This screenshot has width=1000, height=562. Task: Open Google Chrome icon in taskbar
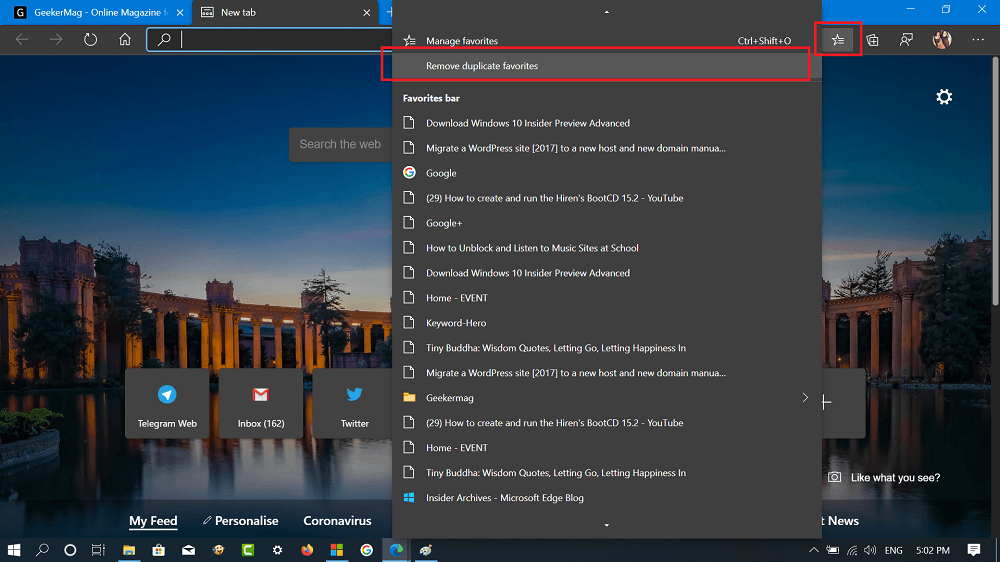pyautogui.click(x=366, y=550)
